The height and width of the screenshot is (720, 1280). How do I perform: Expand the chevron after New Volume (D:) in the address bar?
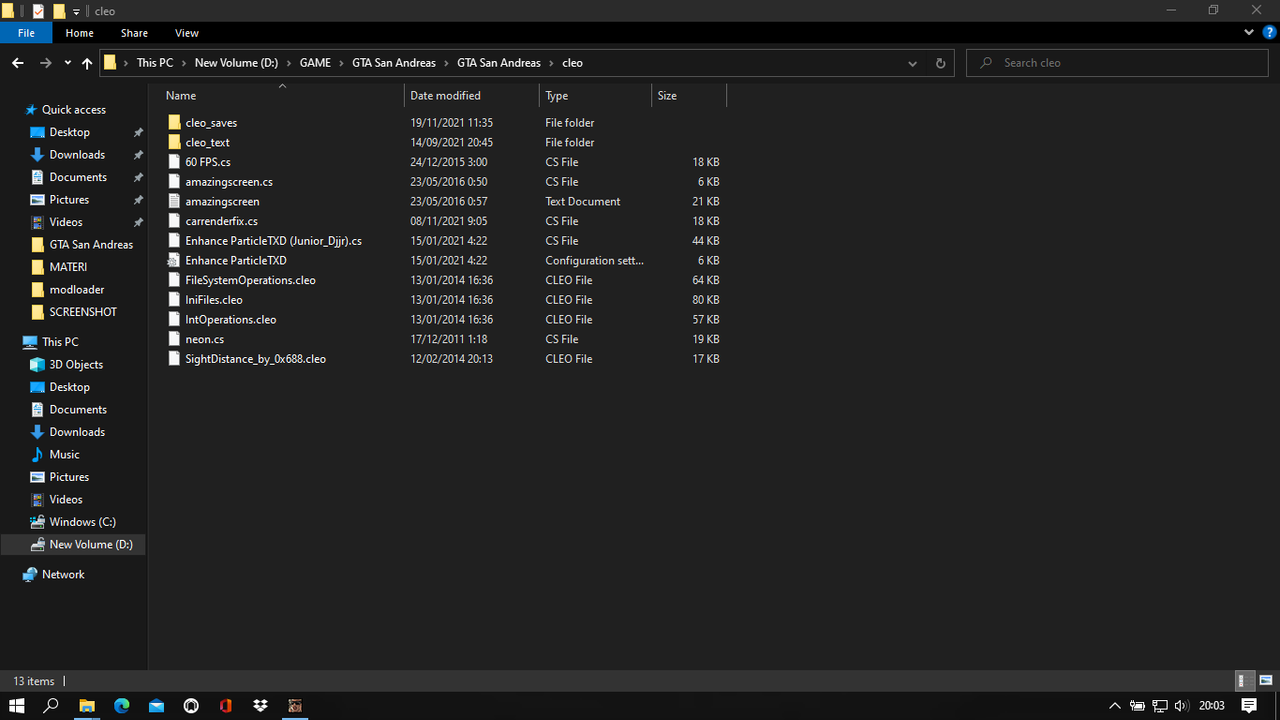pyautogui.click(x=289, y=63)
